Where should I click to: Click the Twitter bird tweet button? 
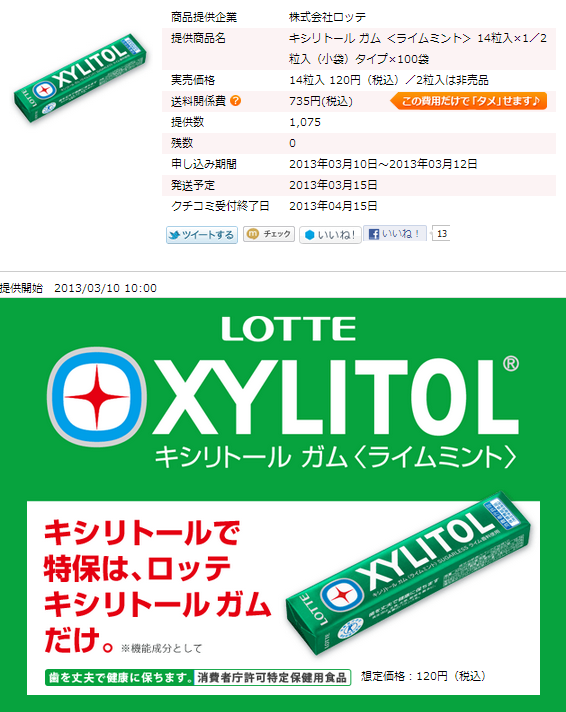click(202, 235)
